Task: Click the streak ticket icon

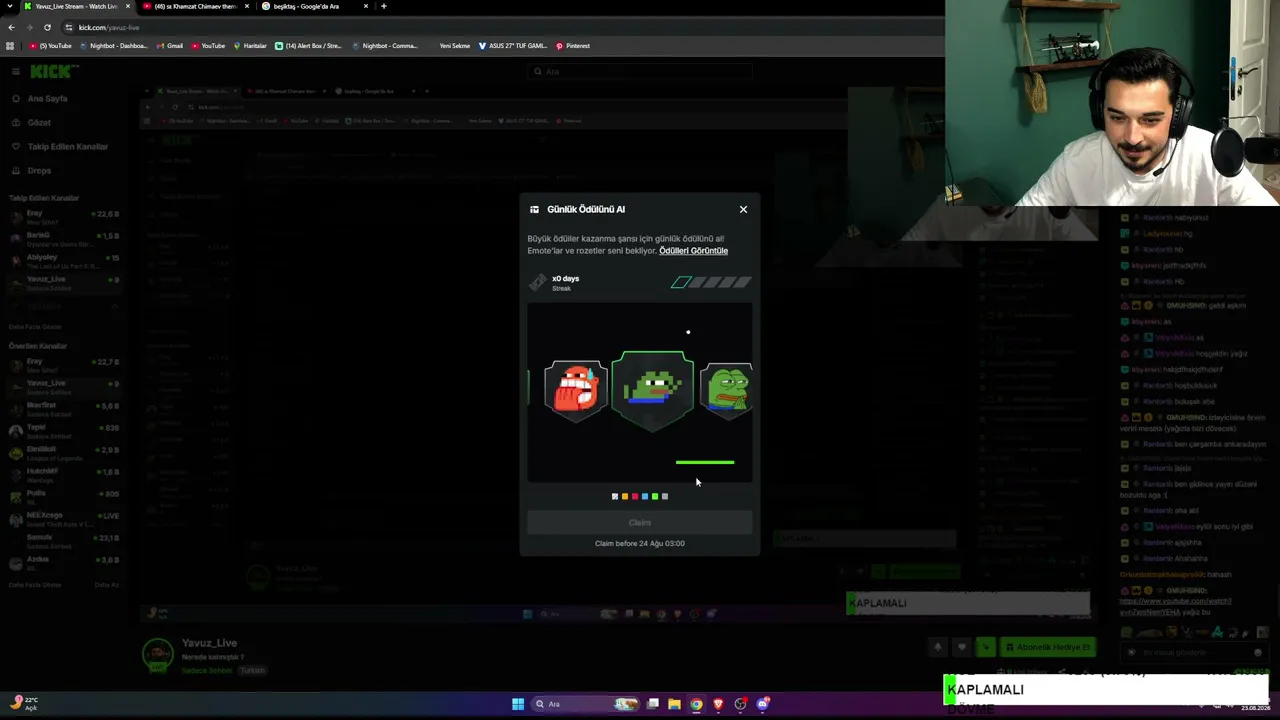Action: (x=538, y=284)
